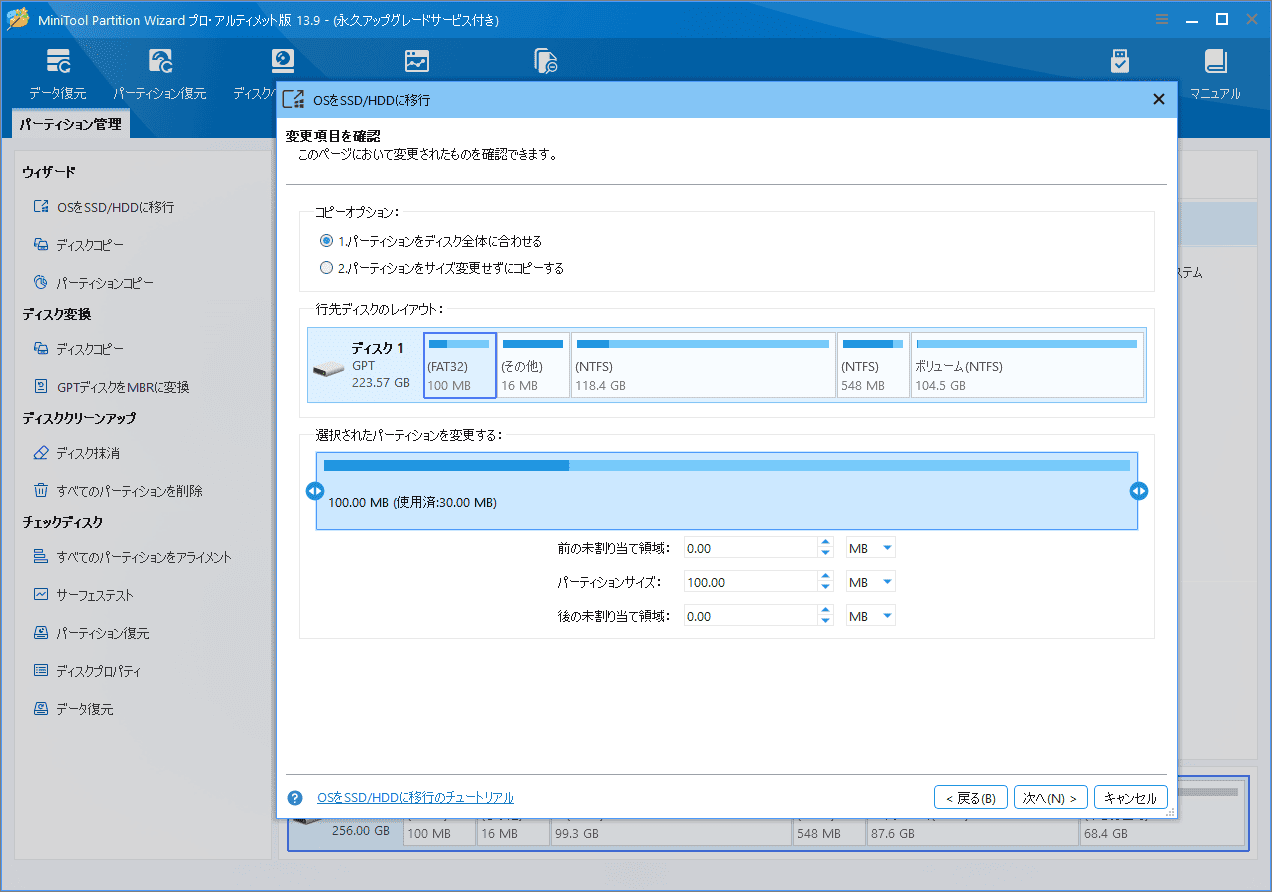Open the disk benchmark toolbar icon

pos(417,61)
